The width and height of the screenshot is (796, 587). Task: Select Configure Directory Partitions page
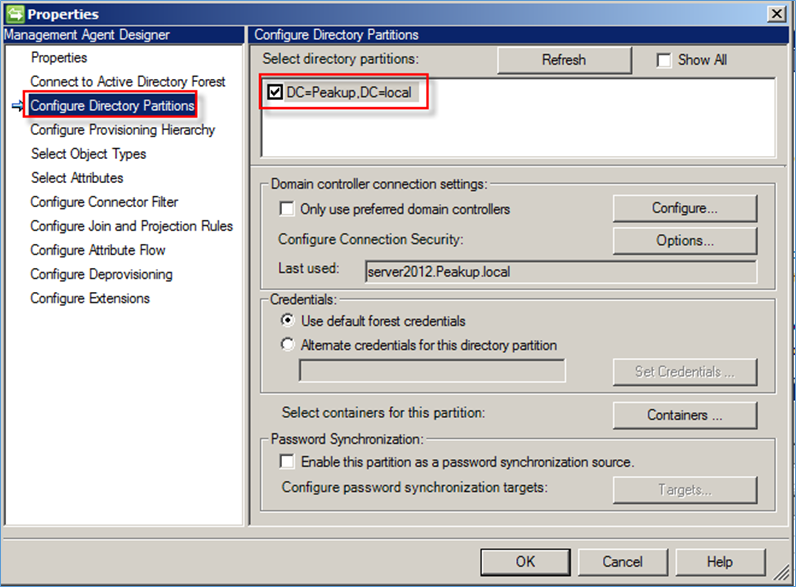(112, 105)
